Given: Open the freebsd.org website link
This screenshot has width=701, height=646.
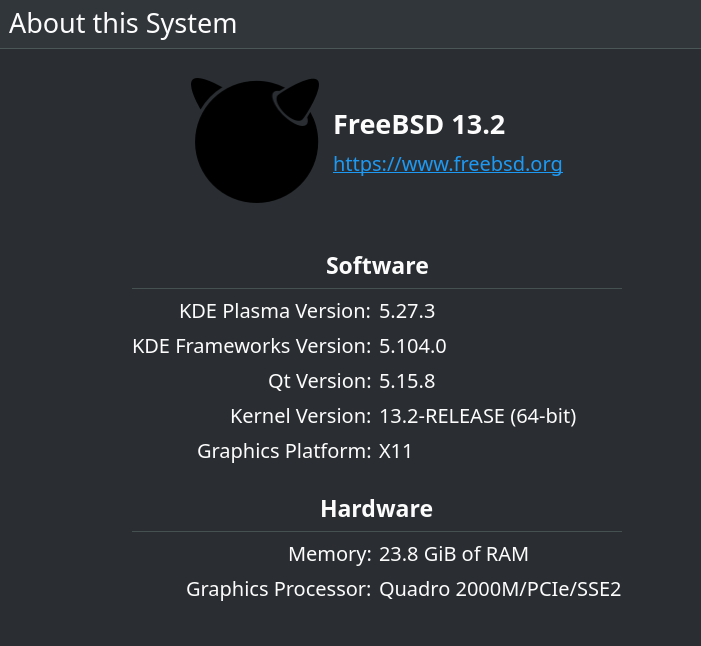Looking at the screenshot, I should pyautogui.click(x=447, y=164).
